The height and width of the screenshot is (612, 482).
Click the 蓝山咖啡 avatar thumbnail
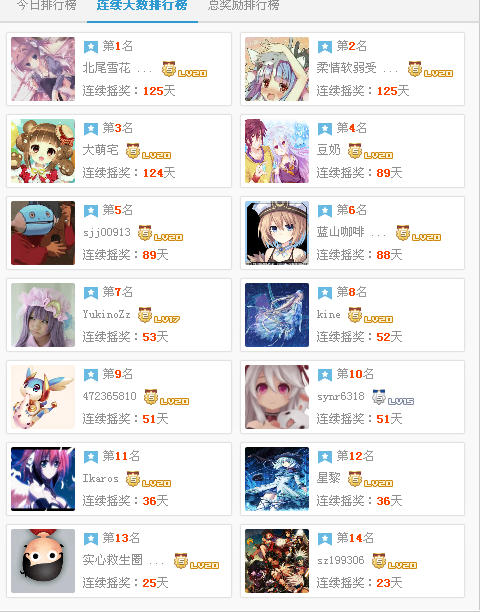[x=277, y=233]
